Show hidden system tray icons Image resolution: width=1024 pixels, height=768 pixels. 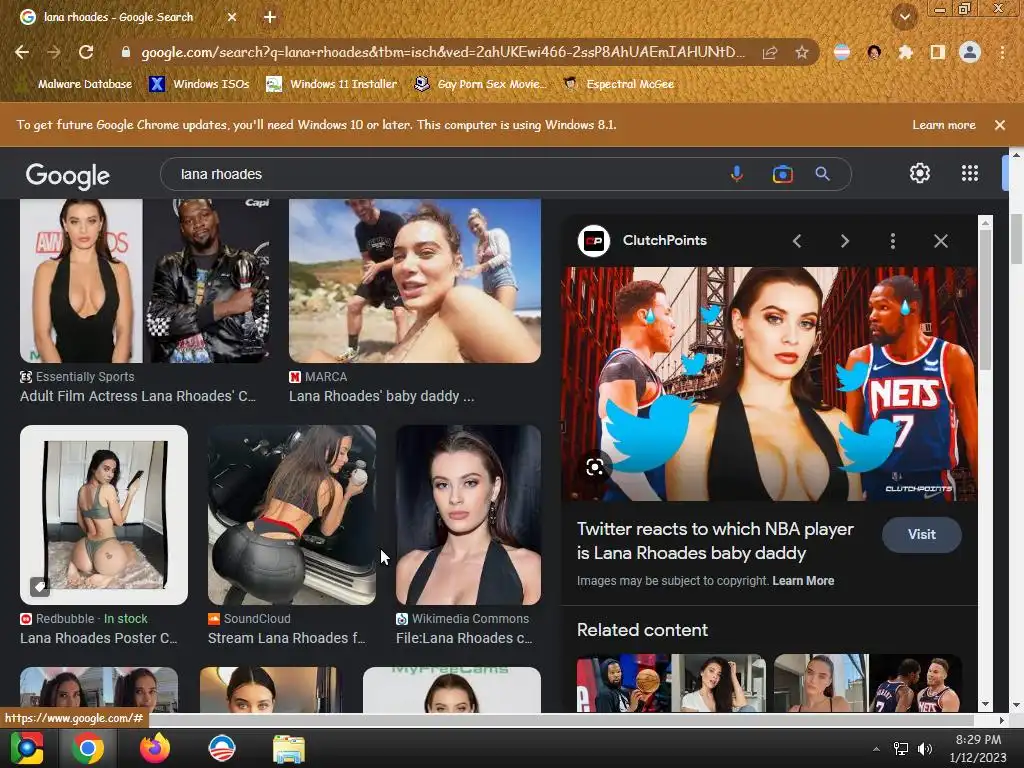(x=876, y=749)
